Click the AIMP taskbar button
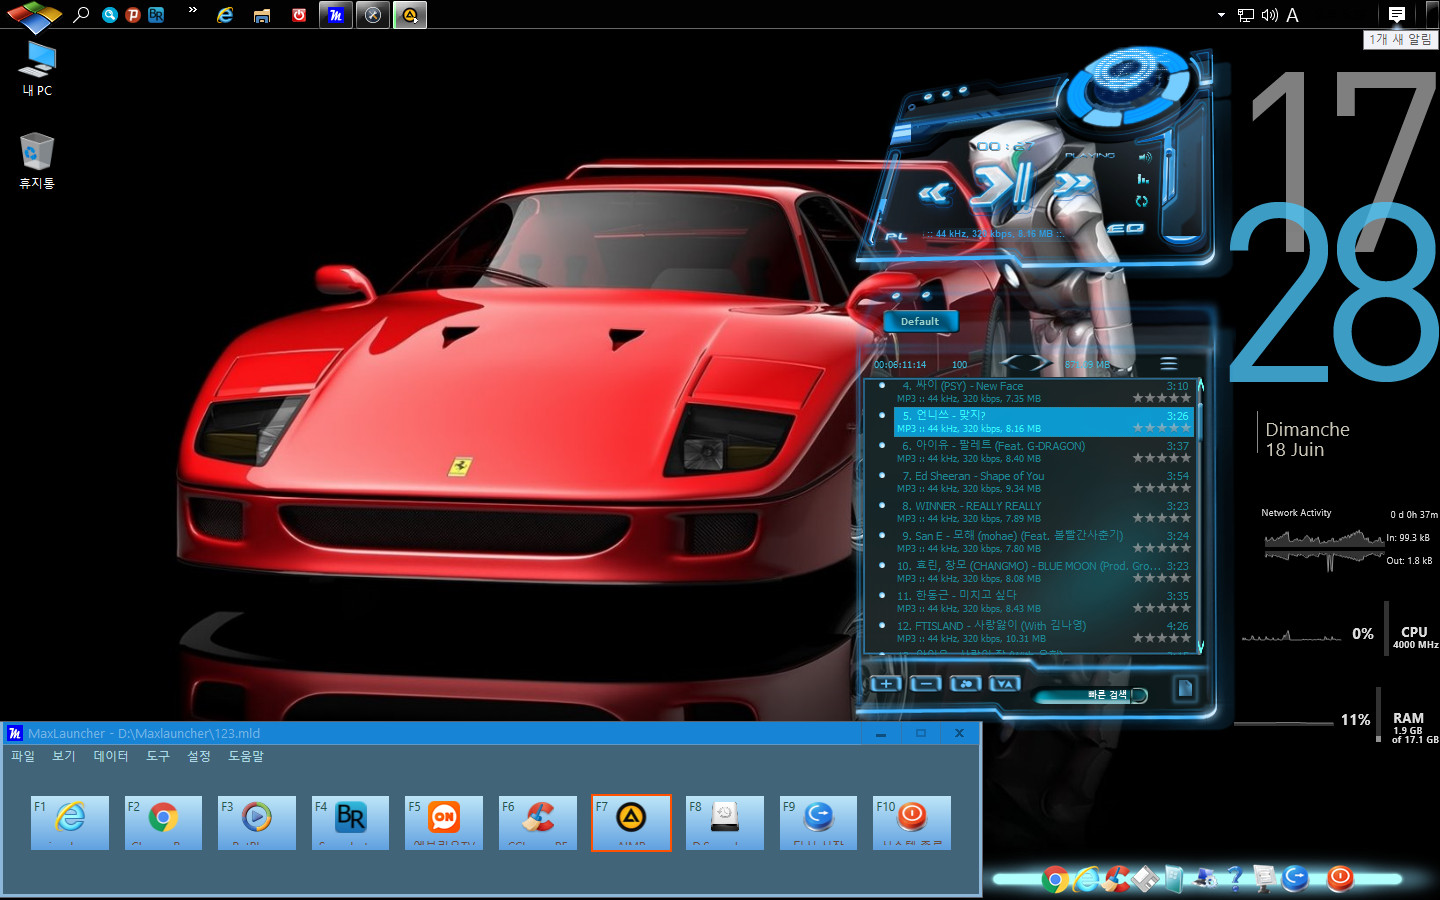 (410, 15)
